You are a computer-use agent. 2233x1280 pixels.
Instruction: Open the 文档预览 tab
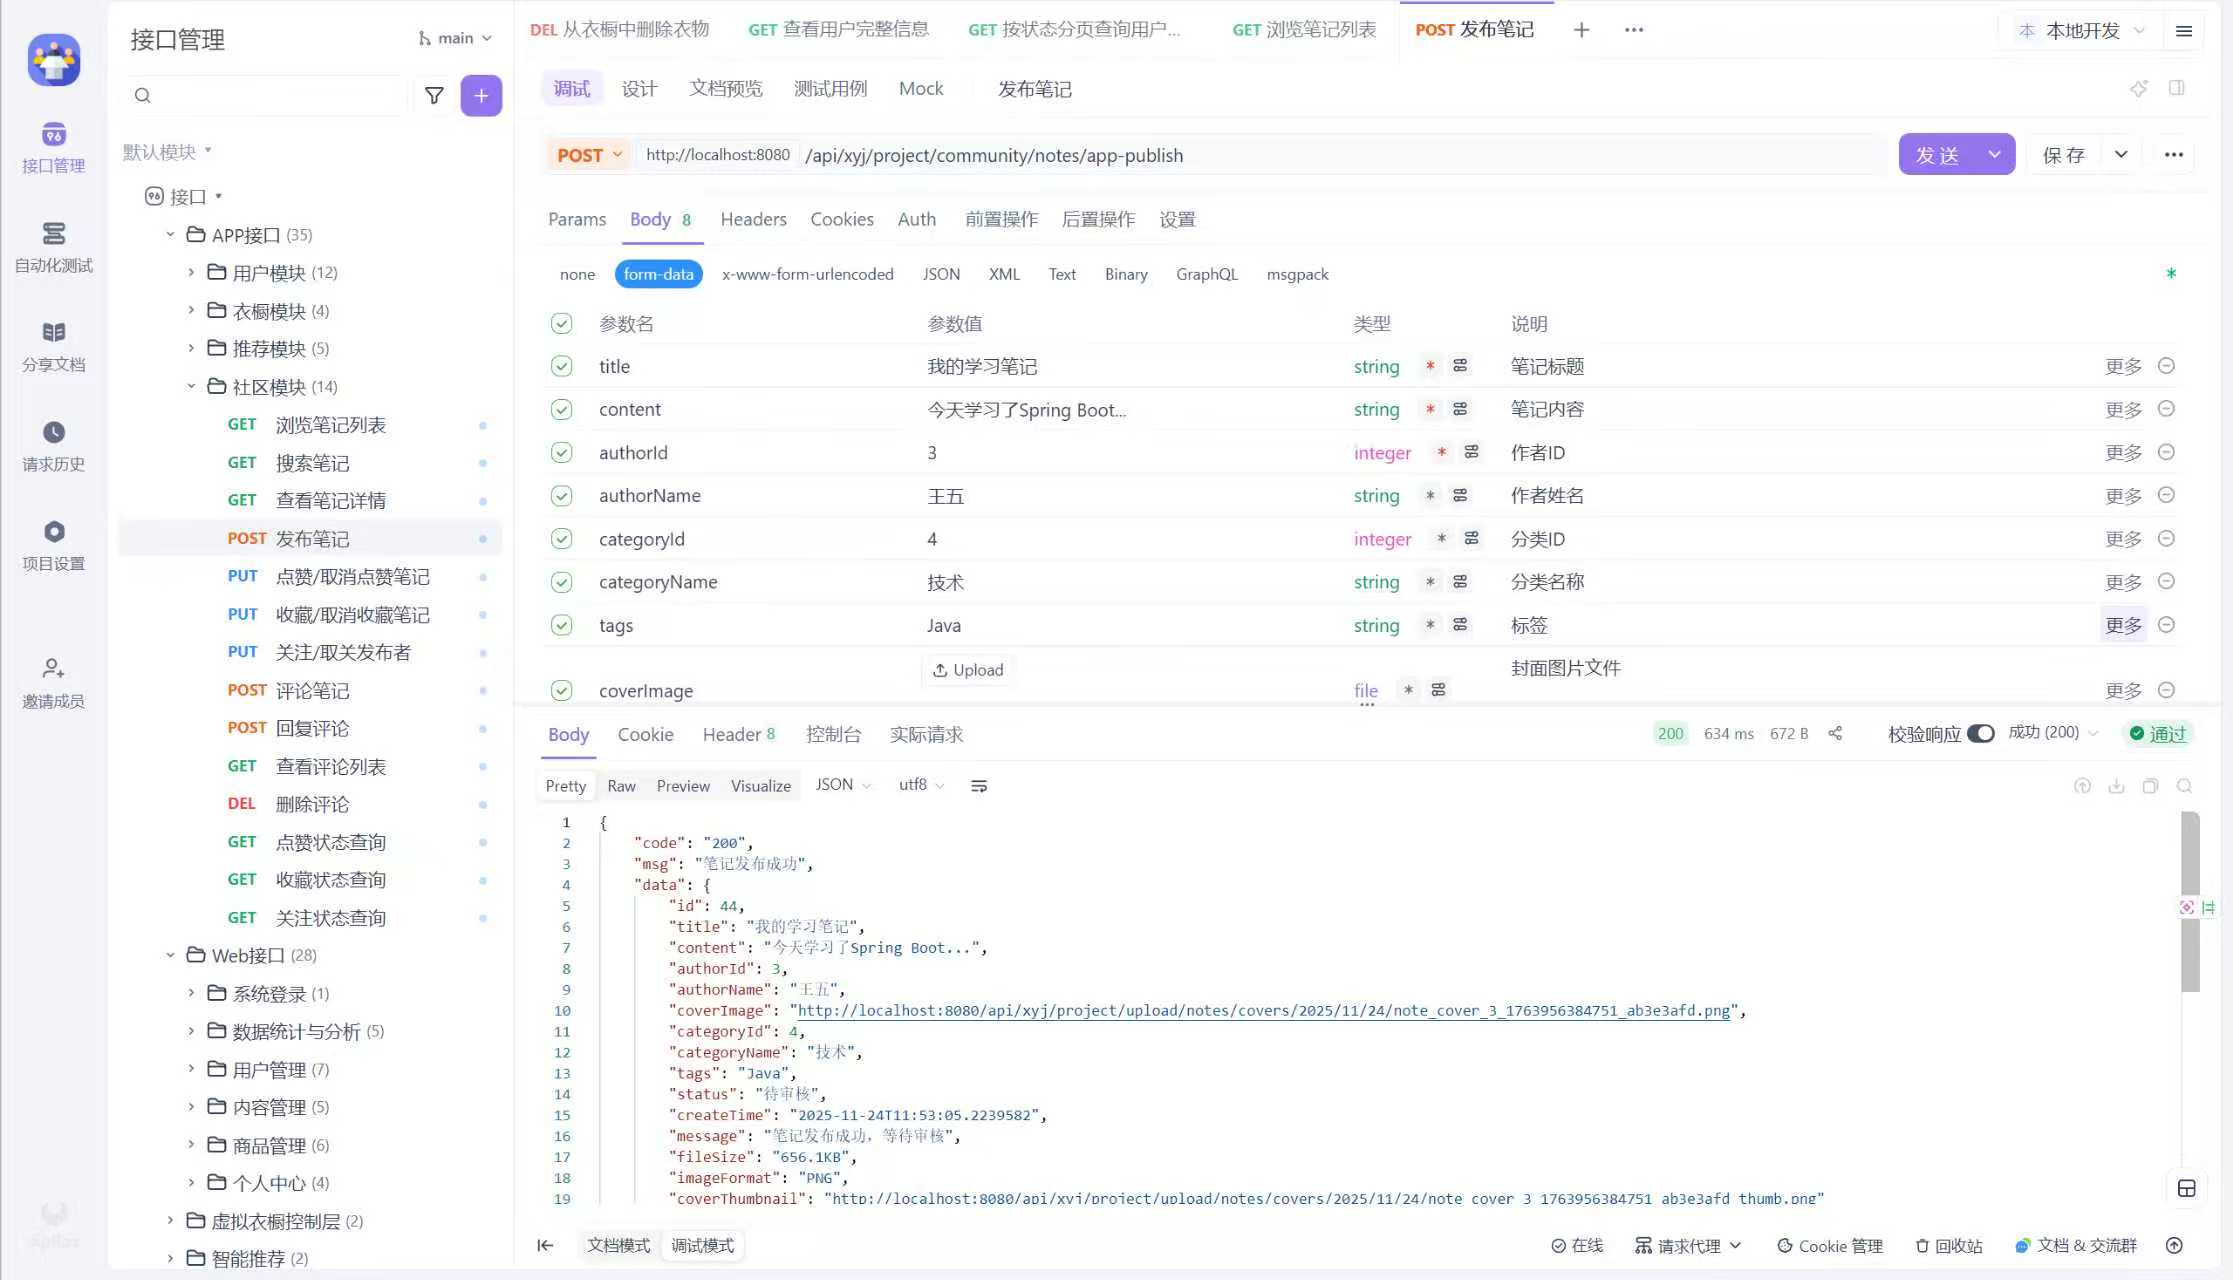[725, 89]
